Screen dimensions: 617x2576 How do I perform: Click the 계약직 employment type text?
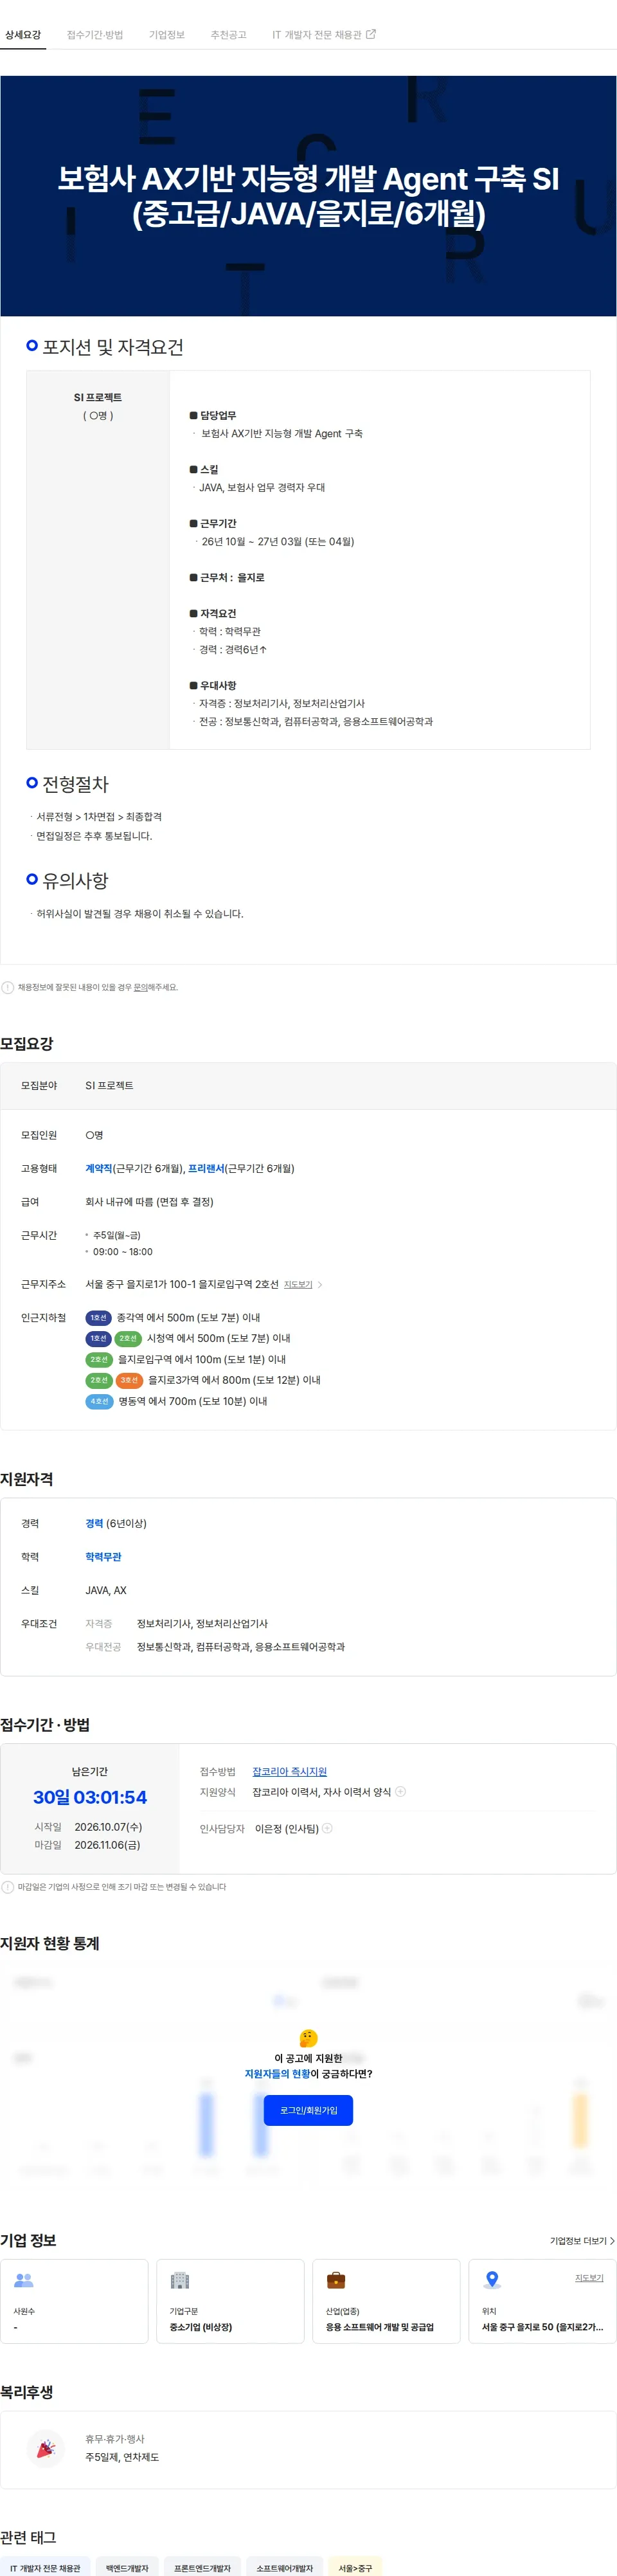98,1168
